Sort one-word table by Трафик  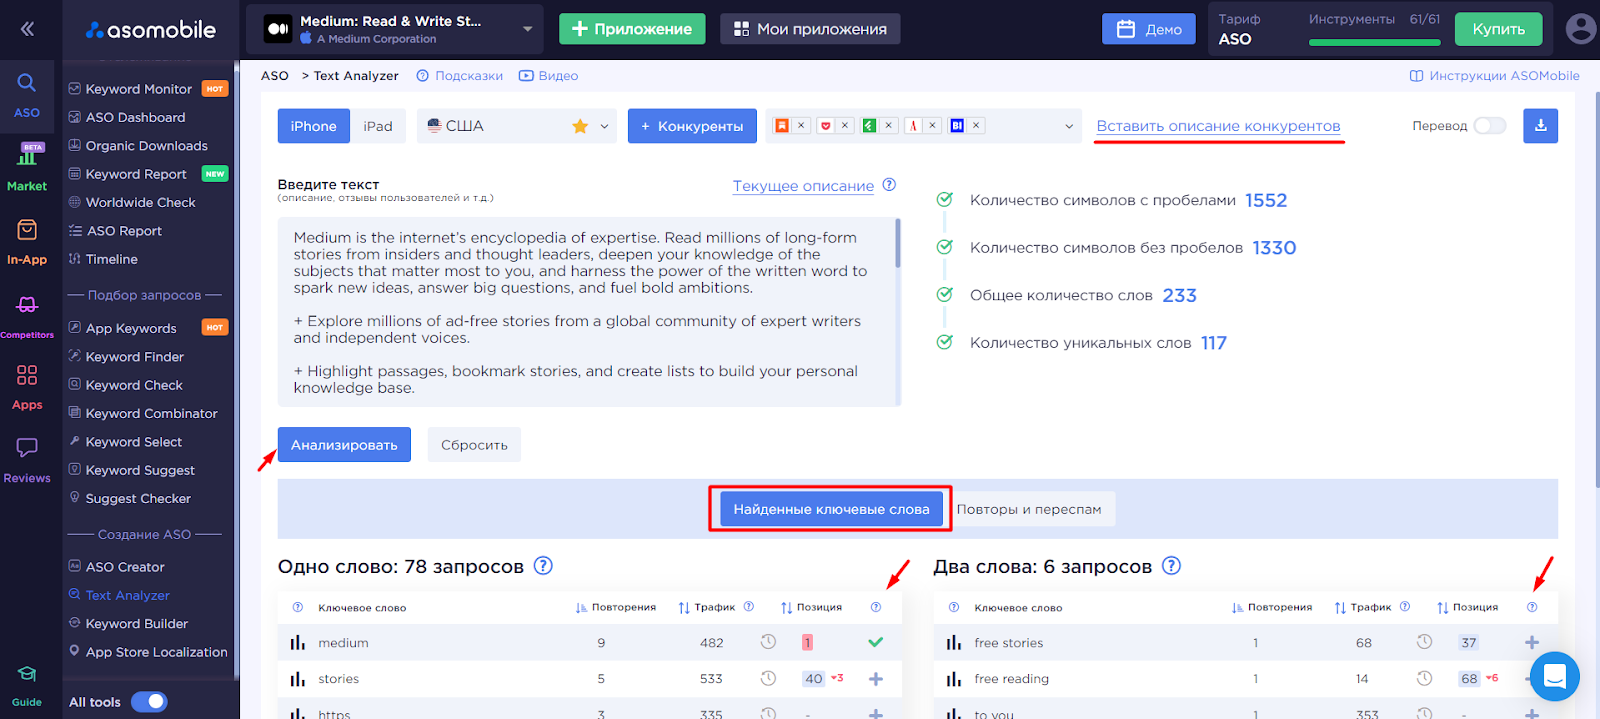[707, 607]
